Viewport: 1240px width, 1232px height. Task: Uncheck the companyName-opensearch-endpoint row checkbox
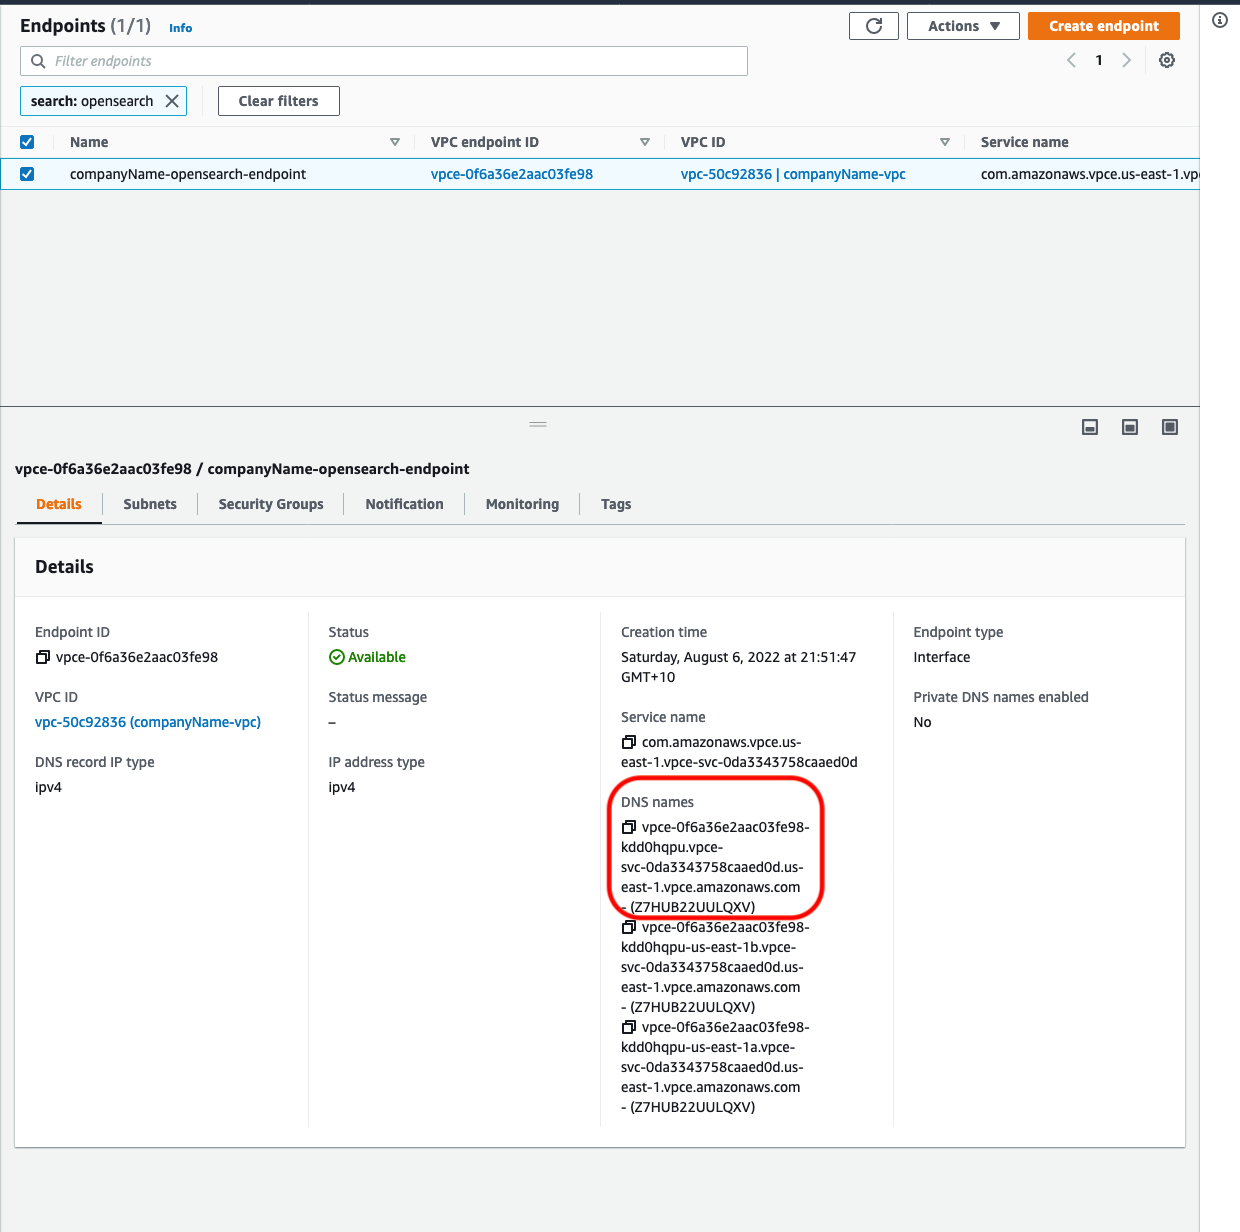[x=27, y=174]
